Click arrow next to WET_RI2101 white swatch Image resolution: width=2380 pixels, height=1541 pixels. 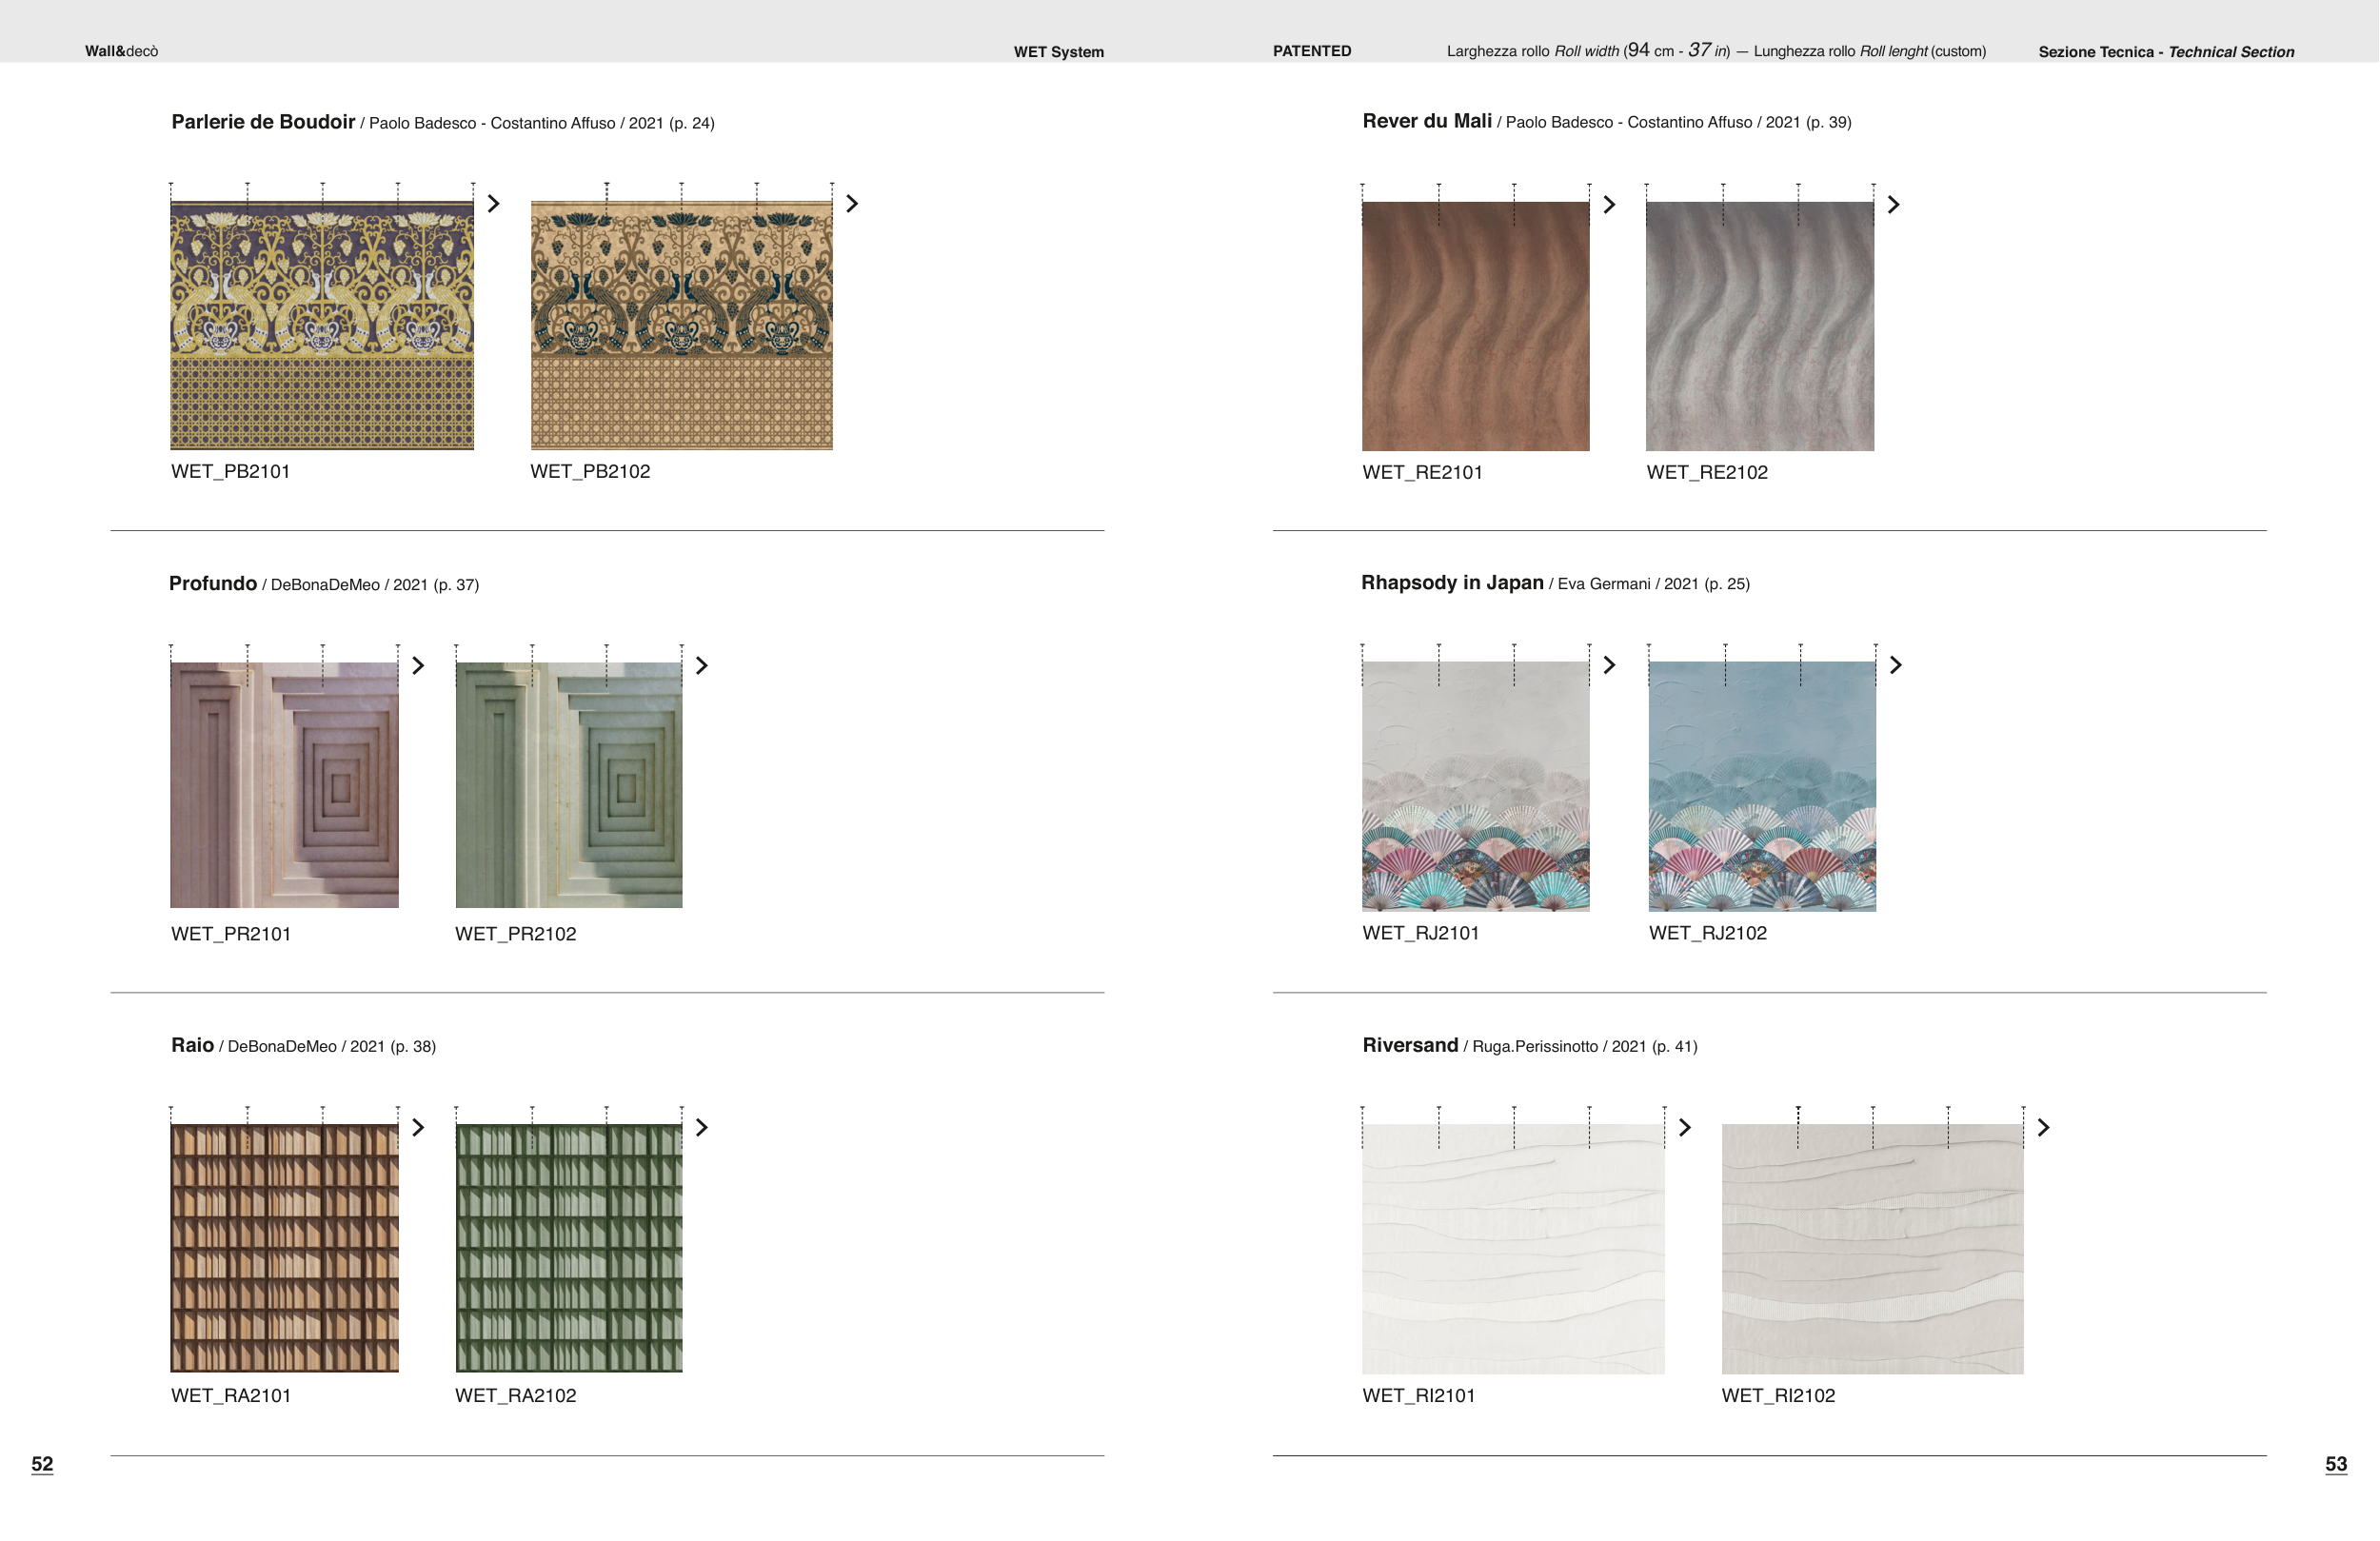click(1685, 1128)
